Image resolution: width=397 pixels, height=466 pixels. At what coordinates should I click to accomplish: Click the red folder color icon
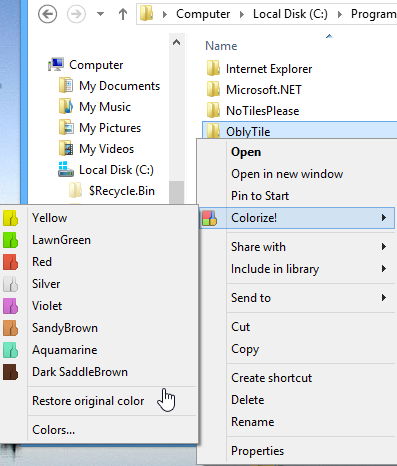pyautogui.click(x=10, y=262)
